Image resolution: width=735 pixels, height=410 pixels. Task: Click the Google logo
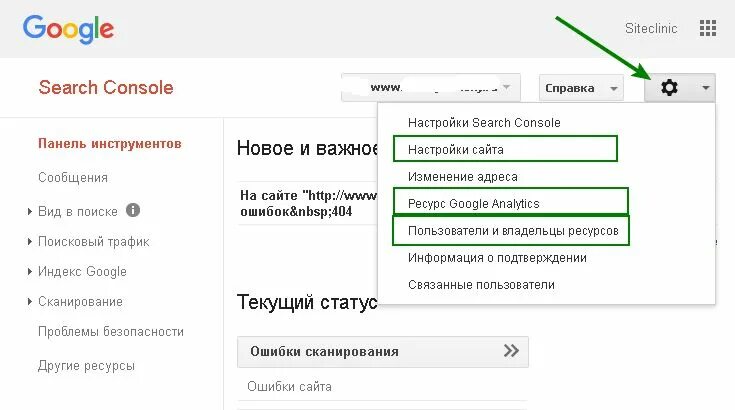68,29
